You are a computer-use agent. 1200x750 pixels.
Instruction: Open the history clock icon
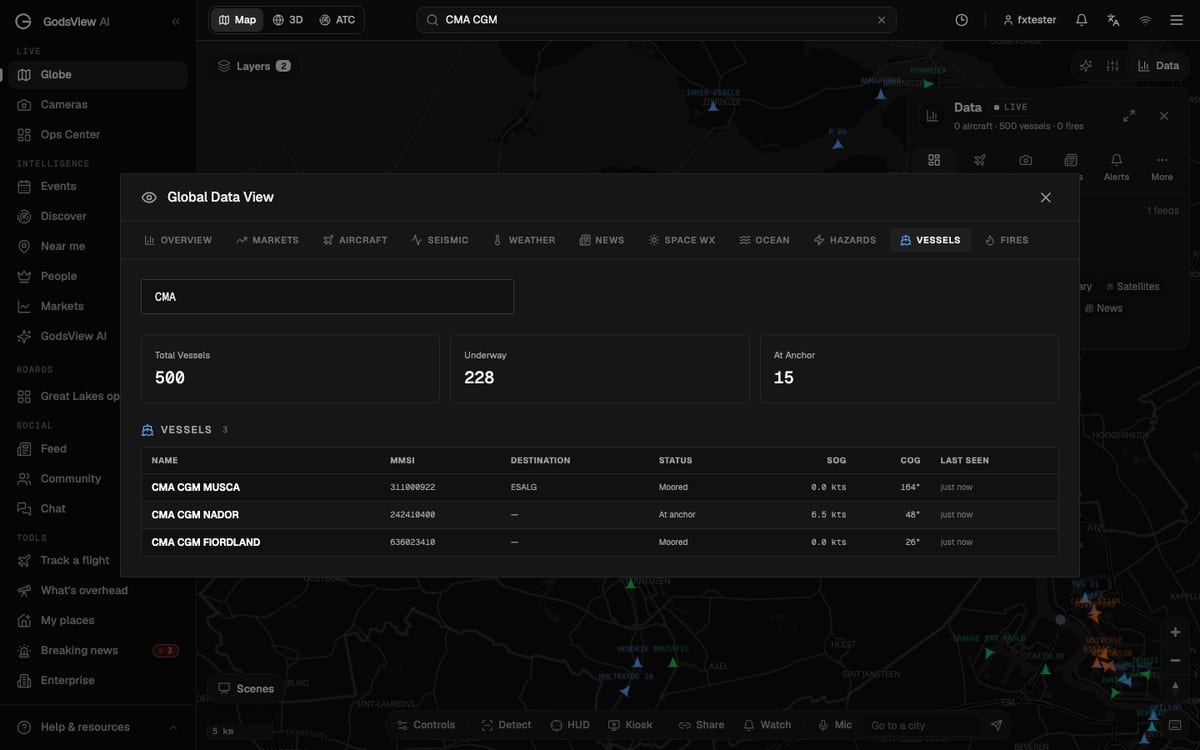point(961,20)
